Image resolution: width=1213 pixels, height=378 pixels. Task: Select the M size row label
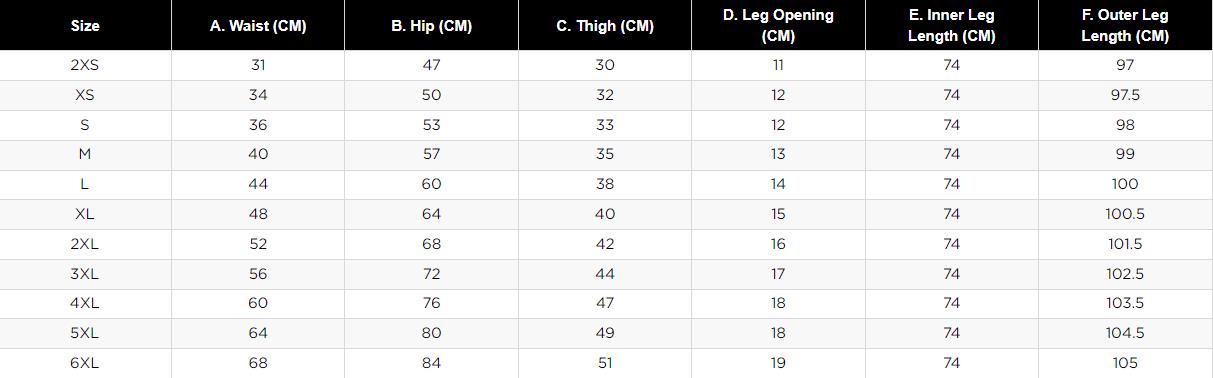click(85, 154)
